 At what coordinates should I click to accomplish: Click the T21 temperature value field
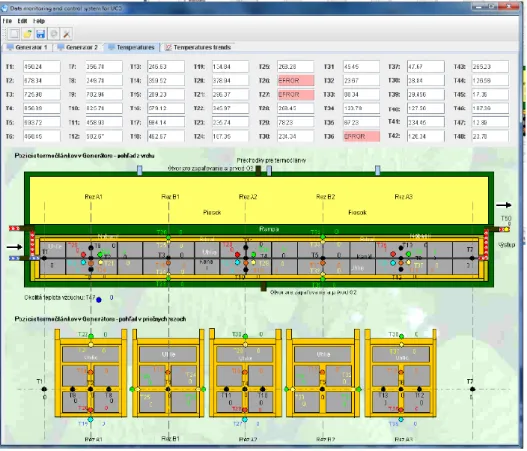point(230,94)
